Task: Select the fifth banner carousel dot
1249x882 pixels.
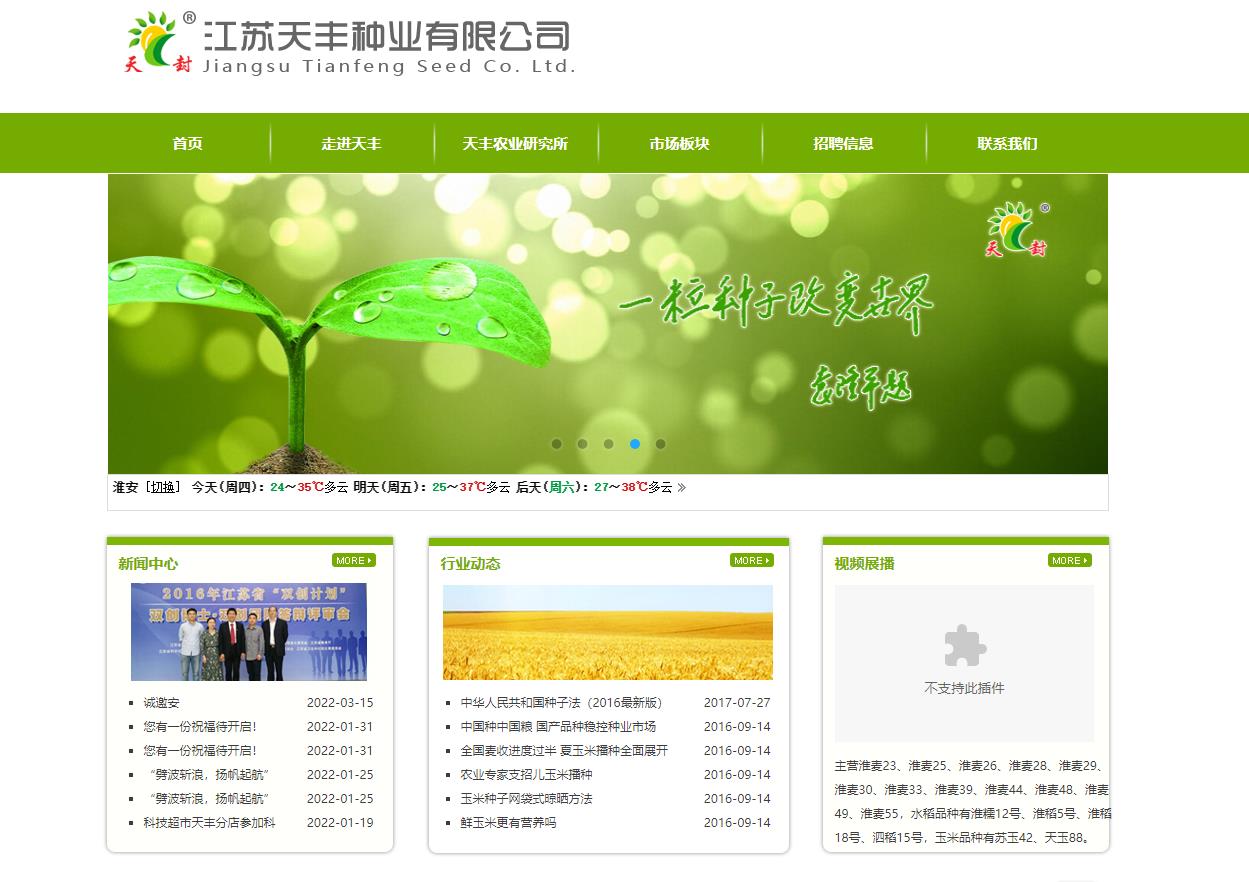Action: point(661,444)
